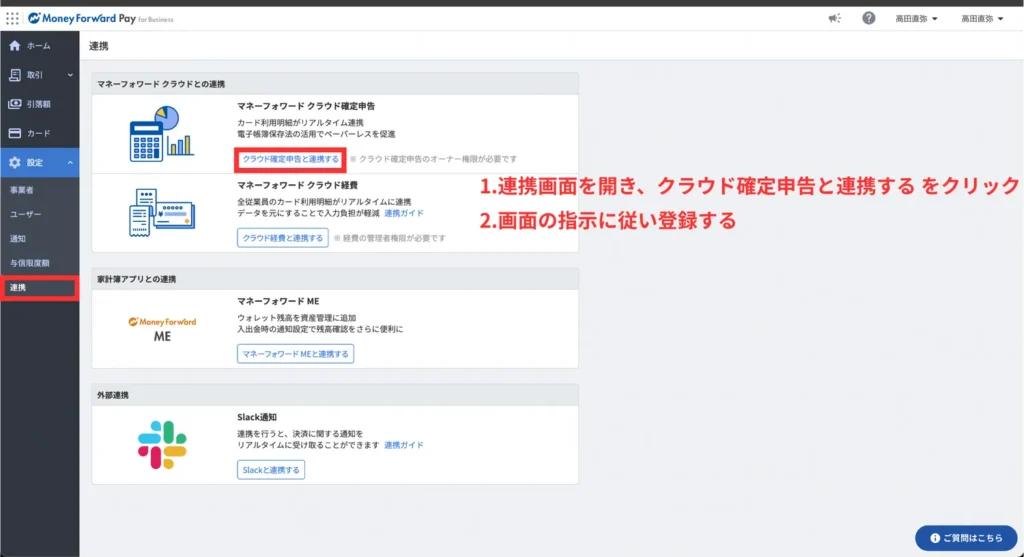Open 連携ガイド link under クラウド経費
Screen dimensions: 1024x557
coord(404,213)
